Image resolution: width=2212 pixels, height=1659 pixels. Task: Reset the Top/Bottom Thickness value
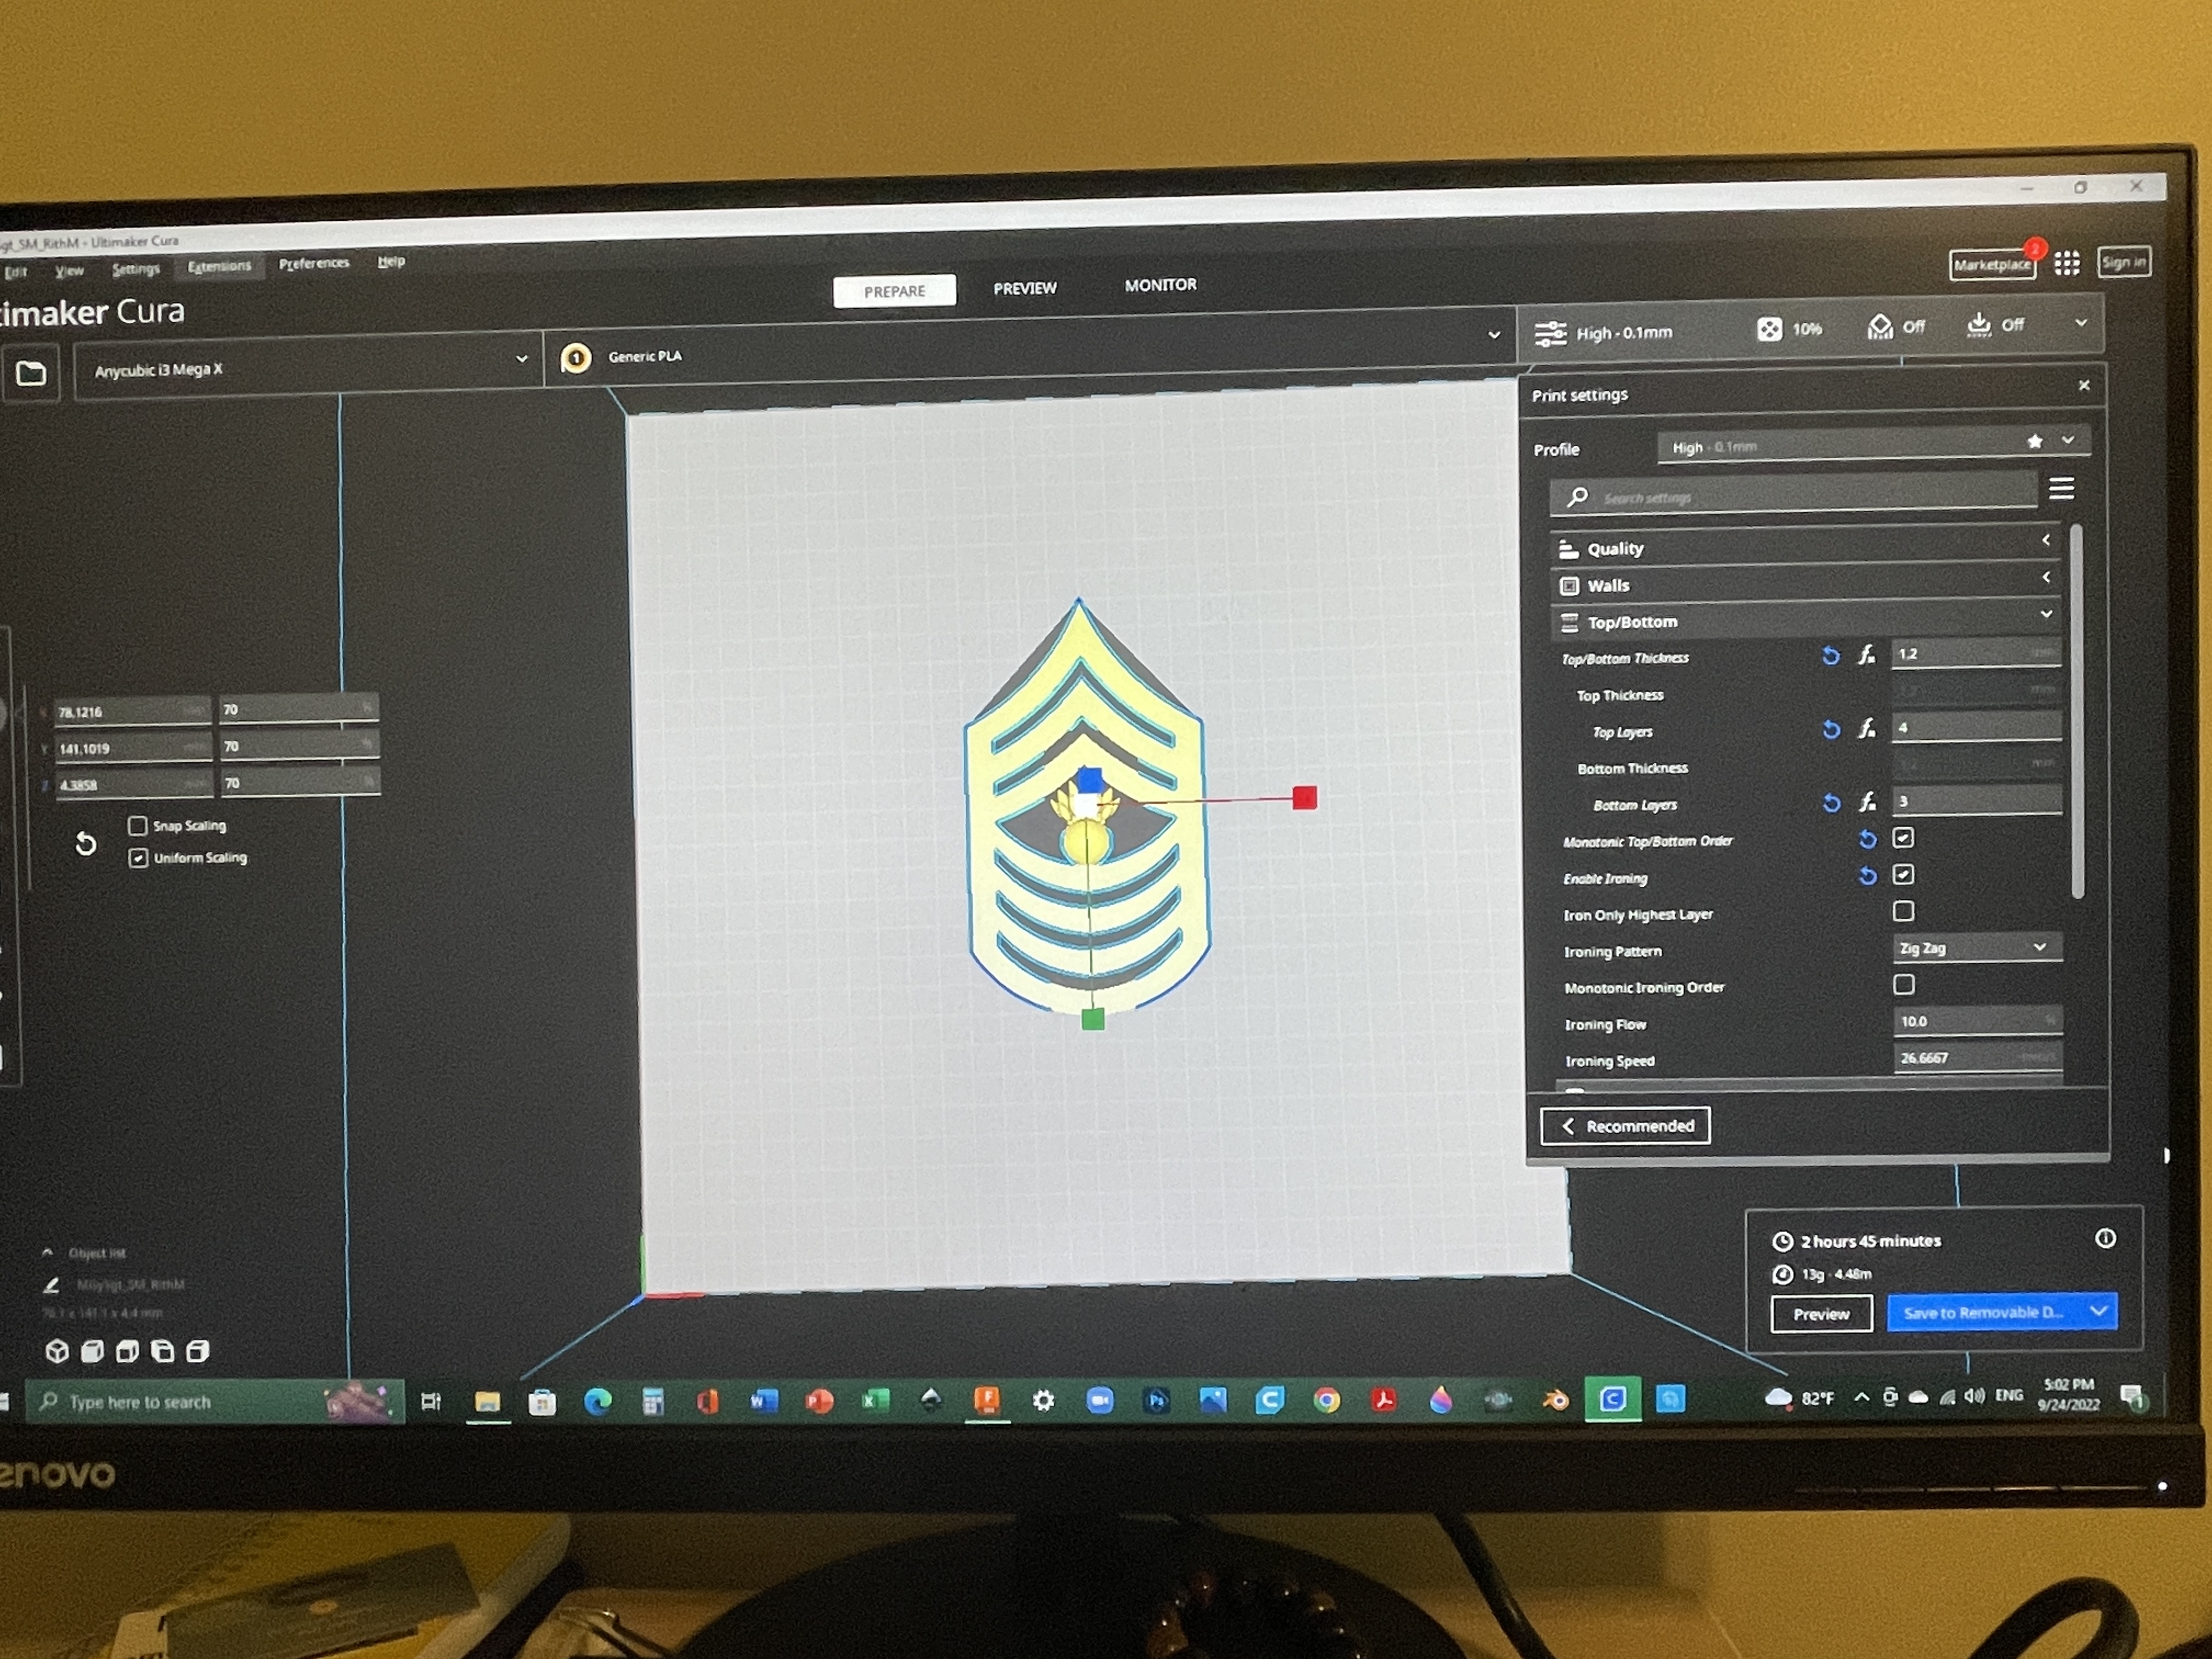pos(1830,655)
